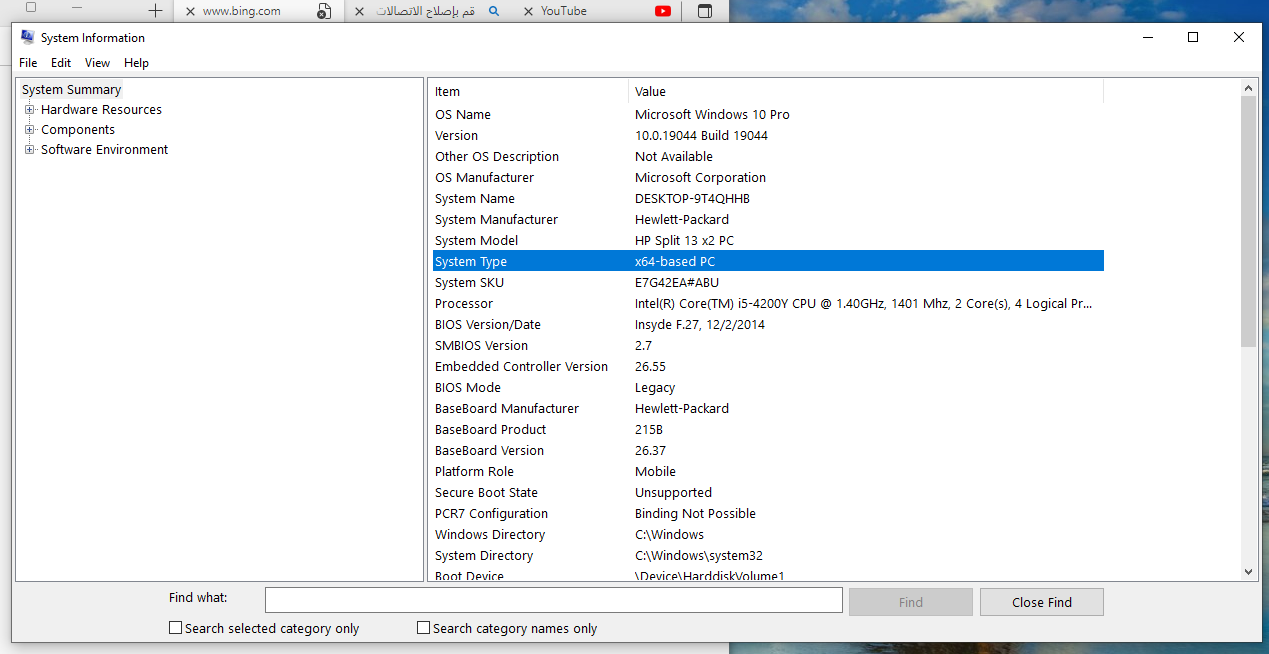Select the 'SMBIOS Version' item
Viewport: 1269px width, 654px height.
click(481, 346)
